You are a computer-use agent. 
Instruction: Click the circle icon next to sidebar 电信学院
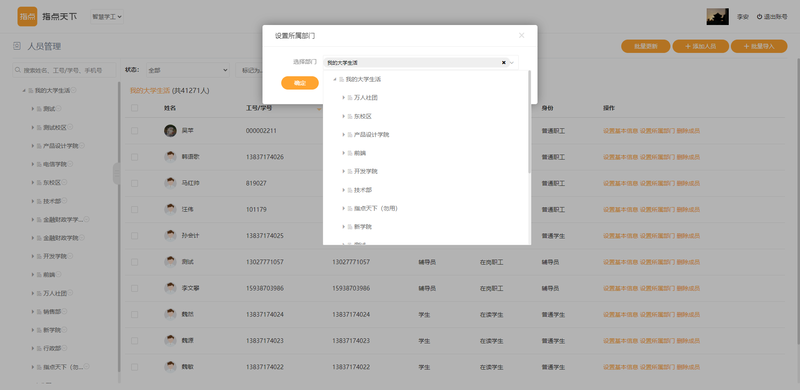tap(70, 164)
